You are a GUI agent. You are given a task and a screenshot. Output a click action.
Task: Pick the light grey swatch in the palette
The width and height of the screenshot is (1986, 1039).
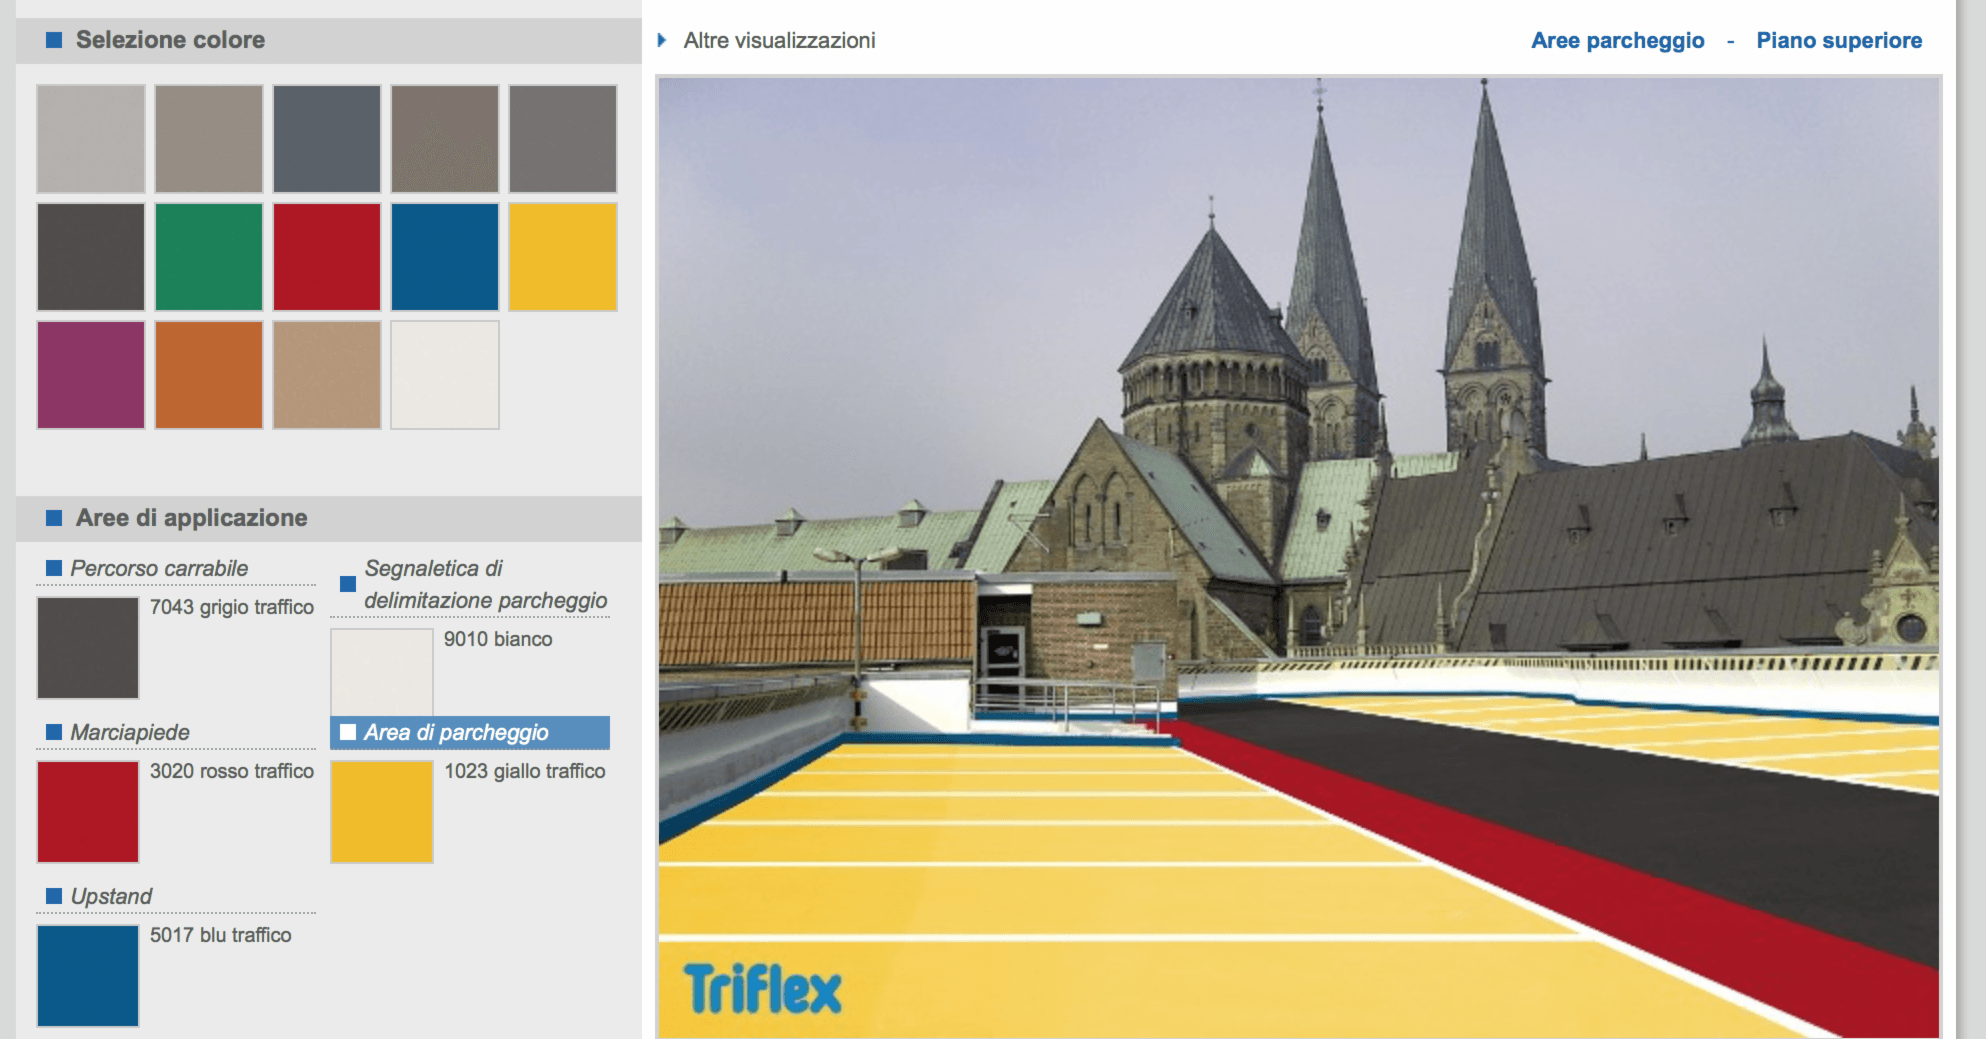point(91,139)
